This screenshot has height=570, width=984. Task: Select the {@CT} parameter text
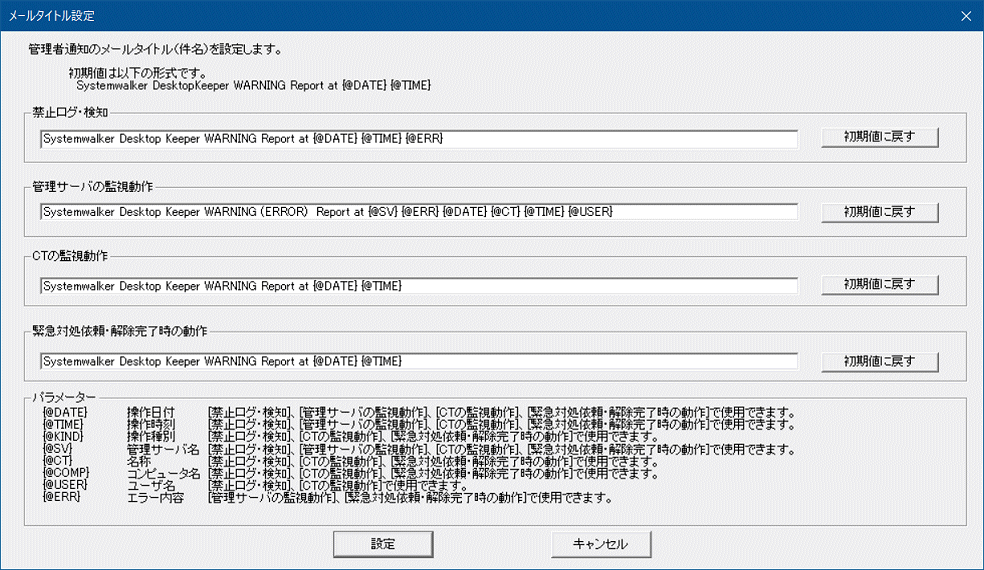(57, 461)
